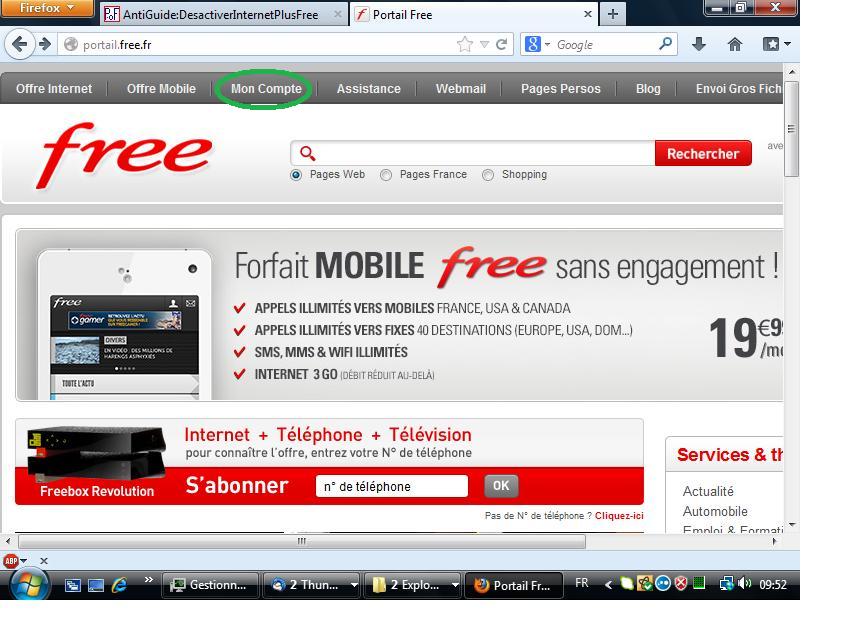Click the magnifier in the Google search box

click(x=665, y=44)
